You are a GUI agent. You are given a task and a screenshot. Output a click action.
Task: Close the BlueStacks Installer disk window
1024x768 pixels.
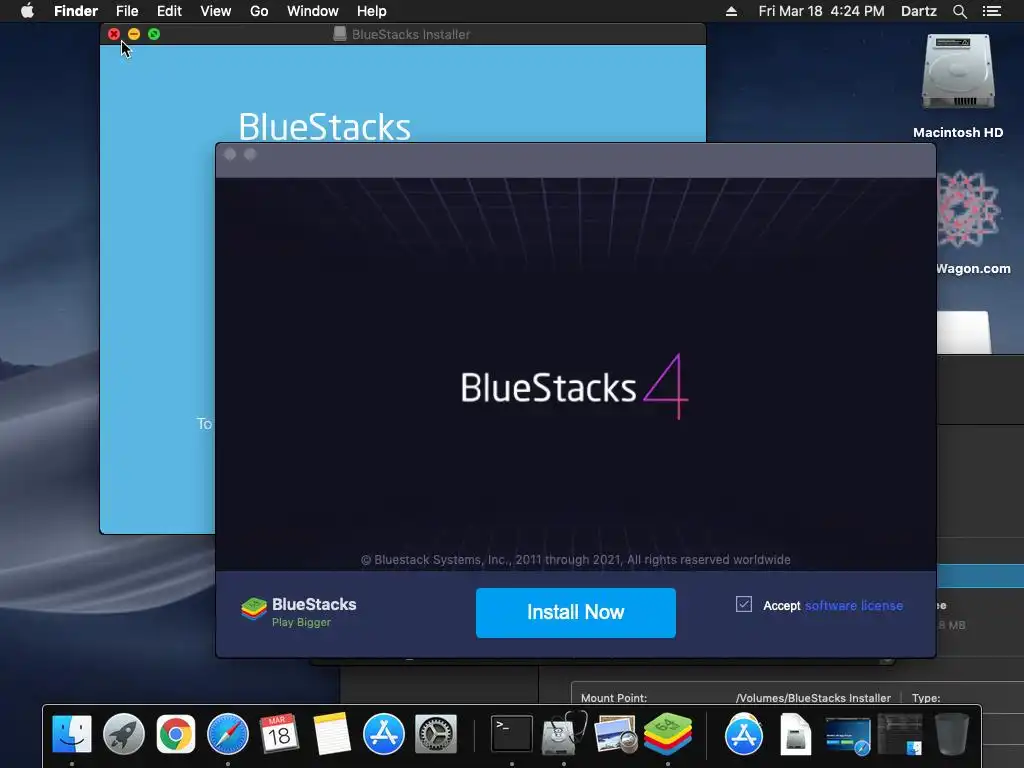point(114,34)
